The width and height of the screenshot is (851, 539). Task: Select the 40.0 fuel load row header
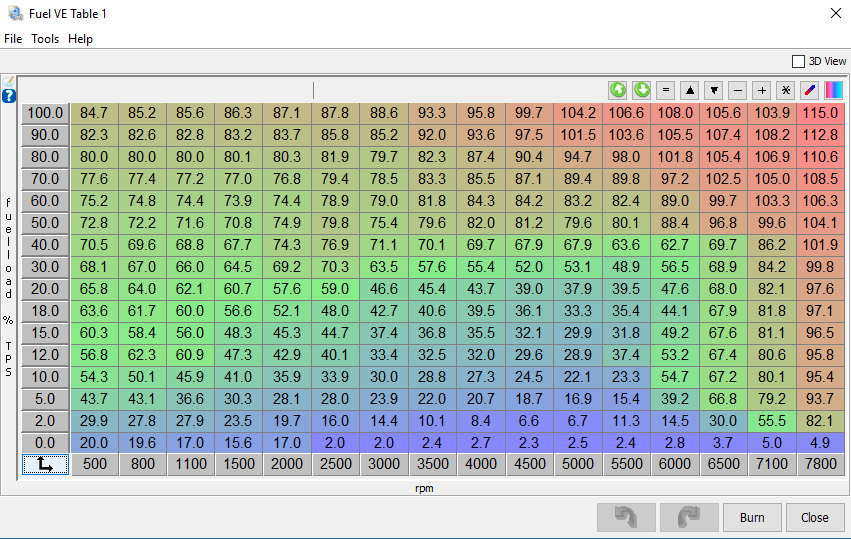click(46, 245)
